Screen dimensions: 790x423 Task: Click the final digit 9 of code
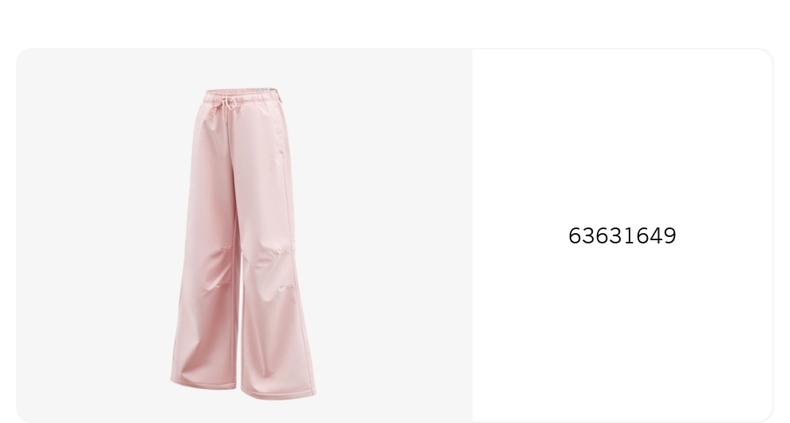coord(670,236)
